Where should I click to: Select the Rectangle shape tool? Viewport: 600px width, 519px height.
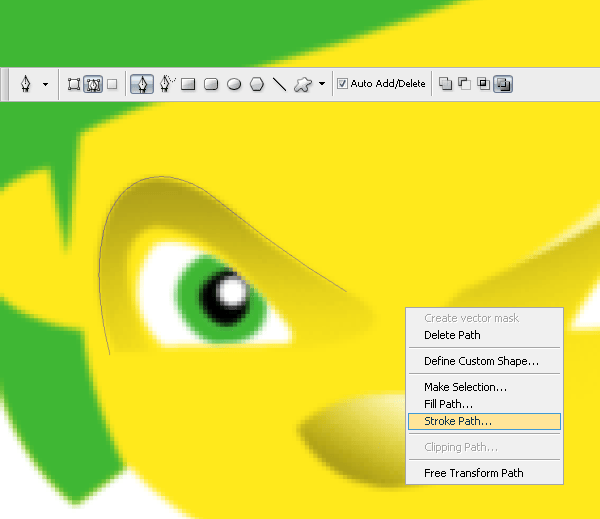(x=188, y=84)
